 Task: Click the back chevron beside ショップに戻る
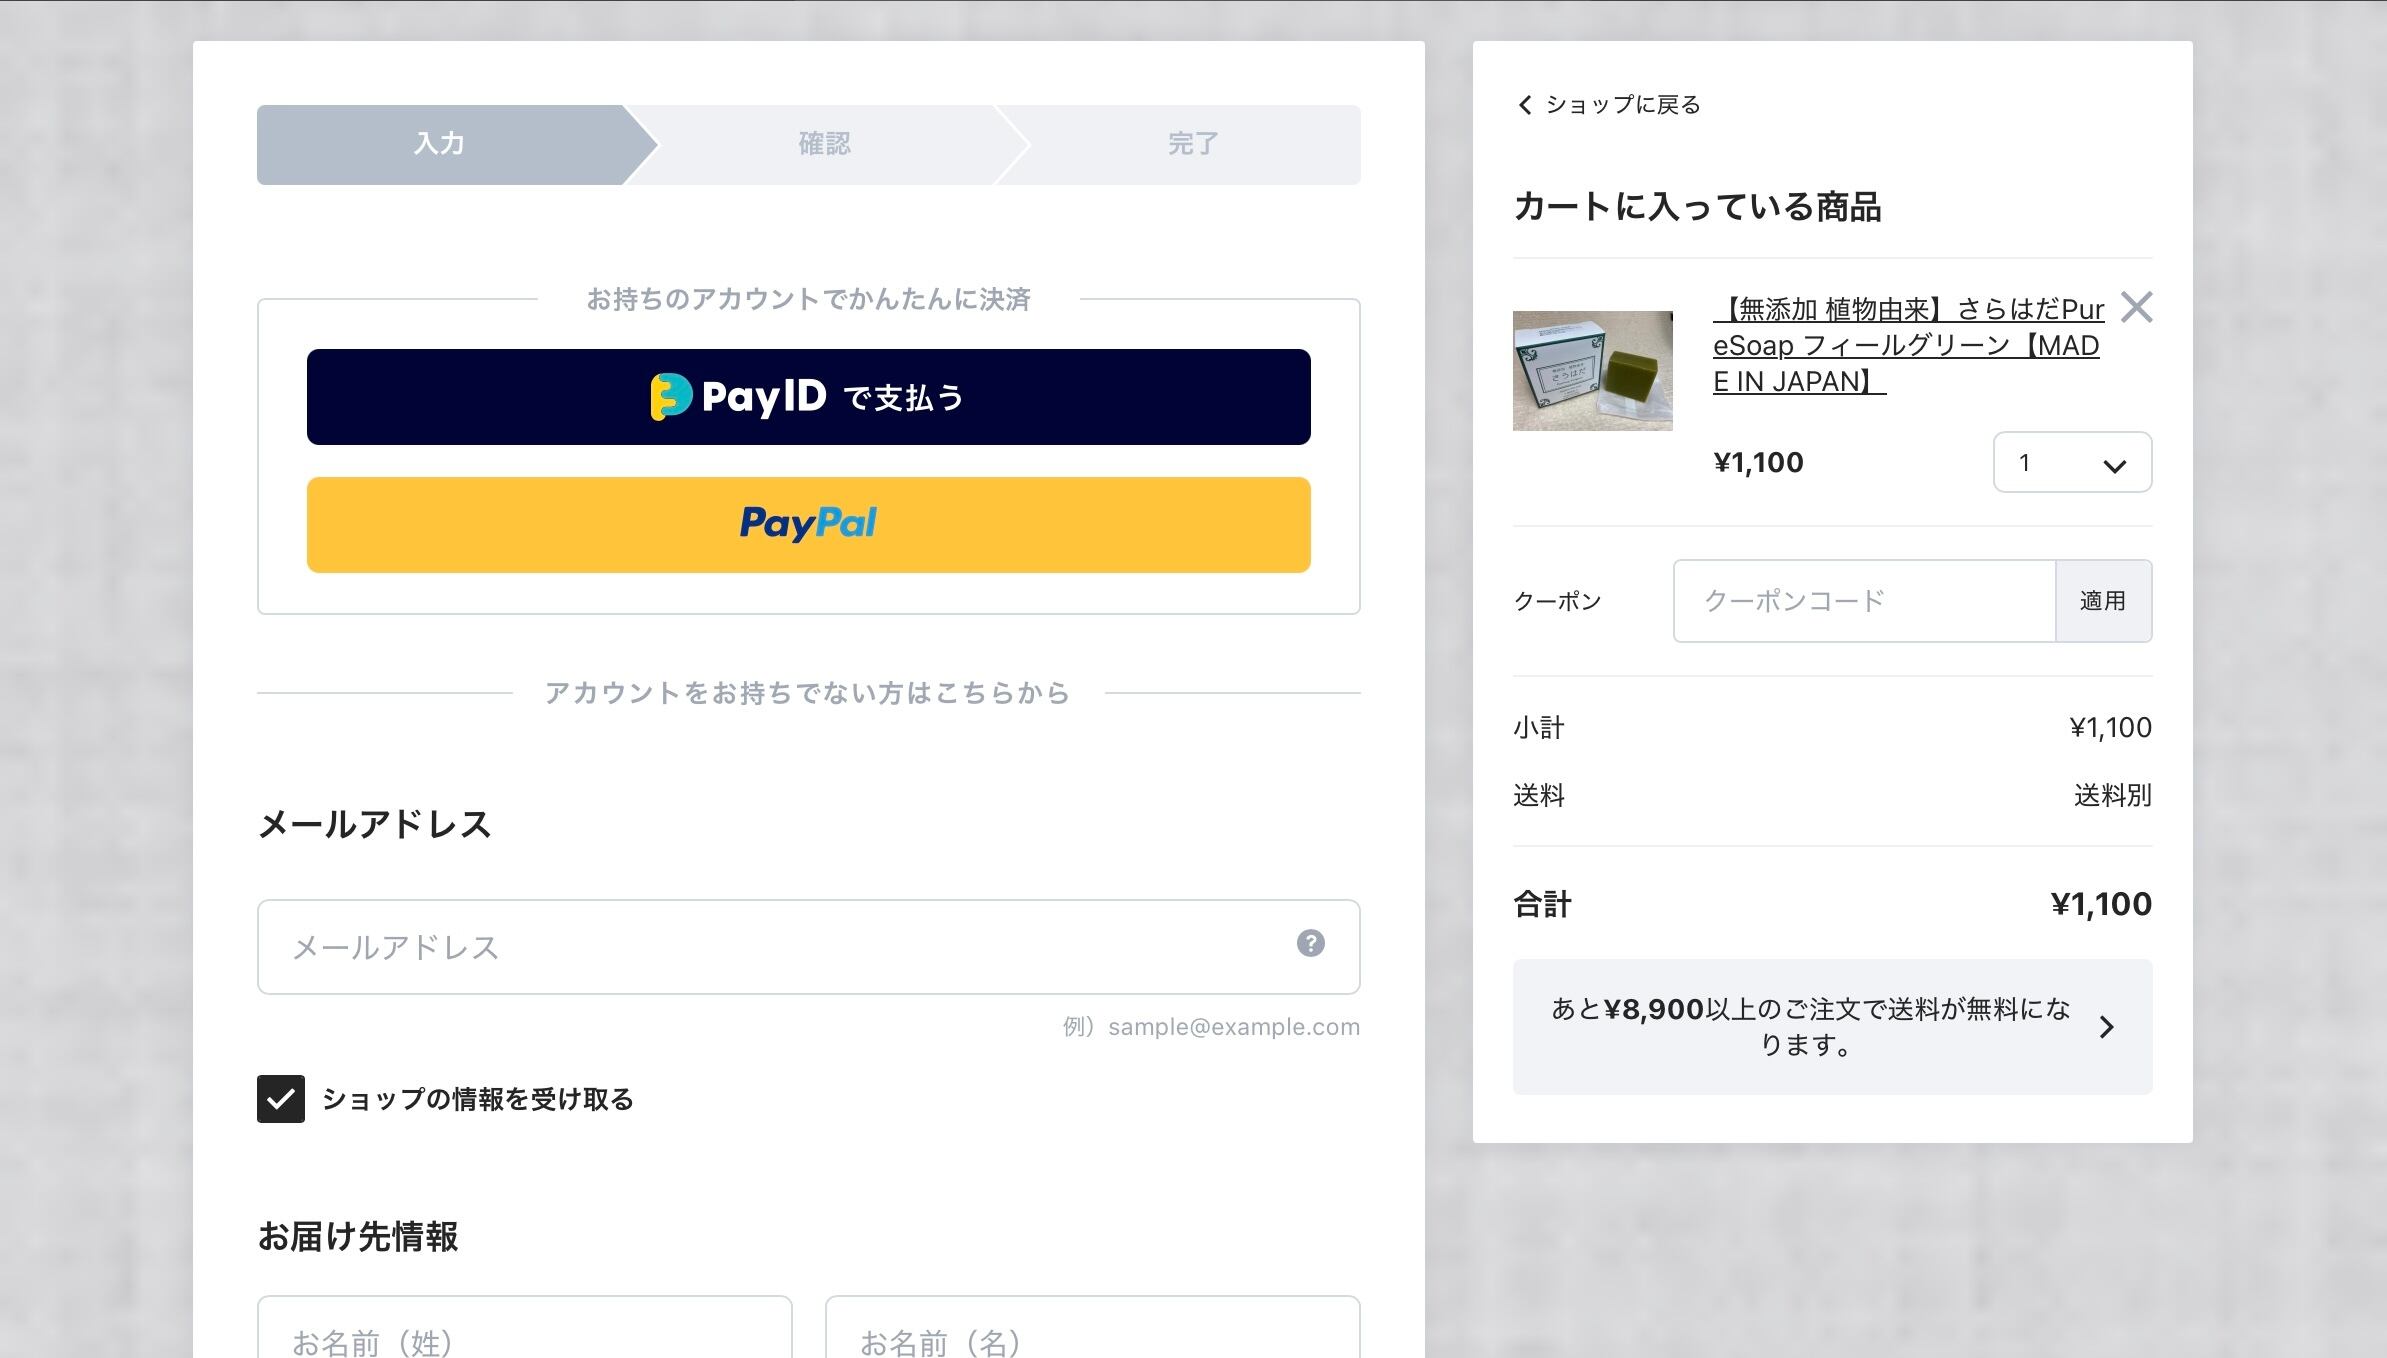point(1525,105)
